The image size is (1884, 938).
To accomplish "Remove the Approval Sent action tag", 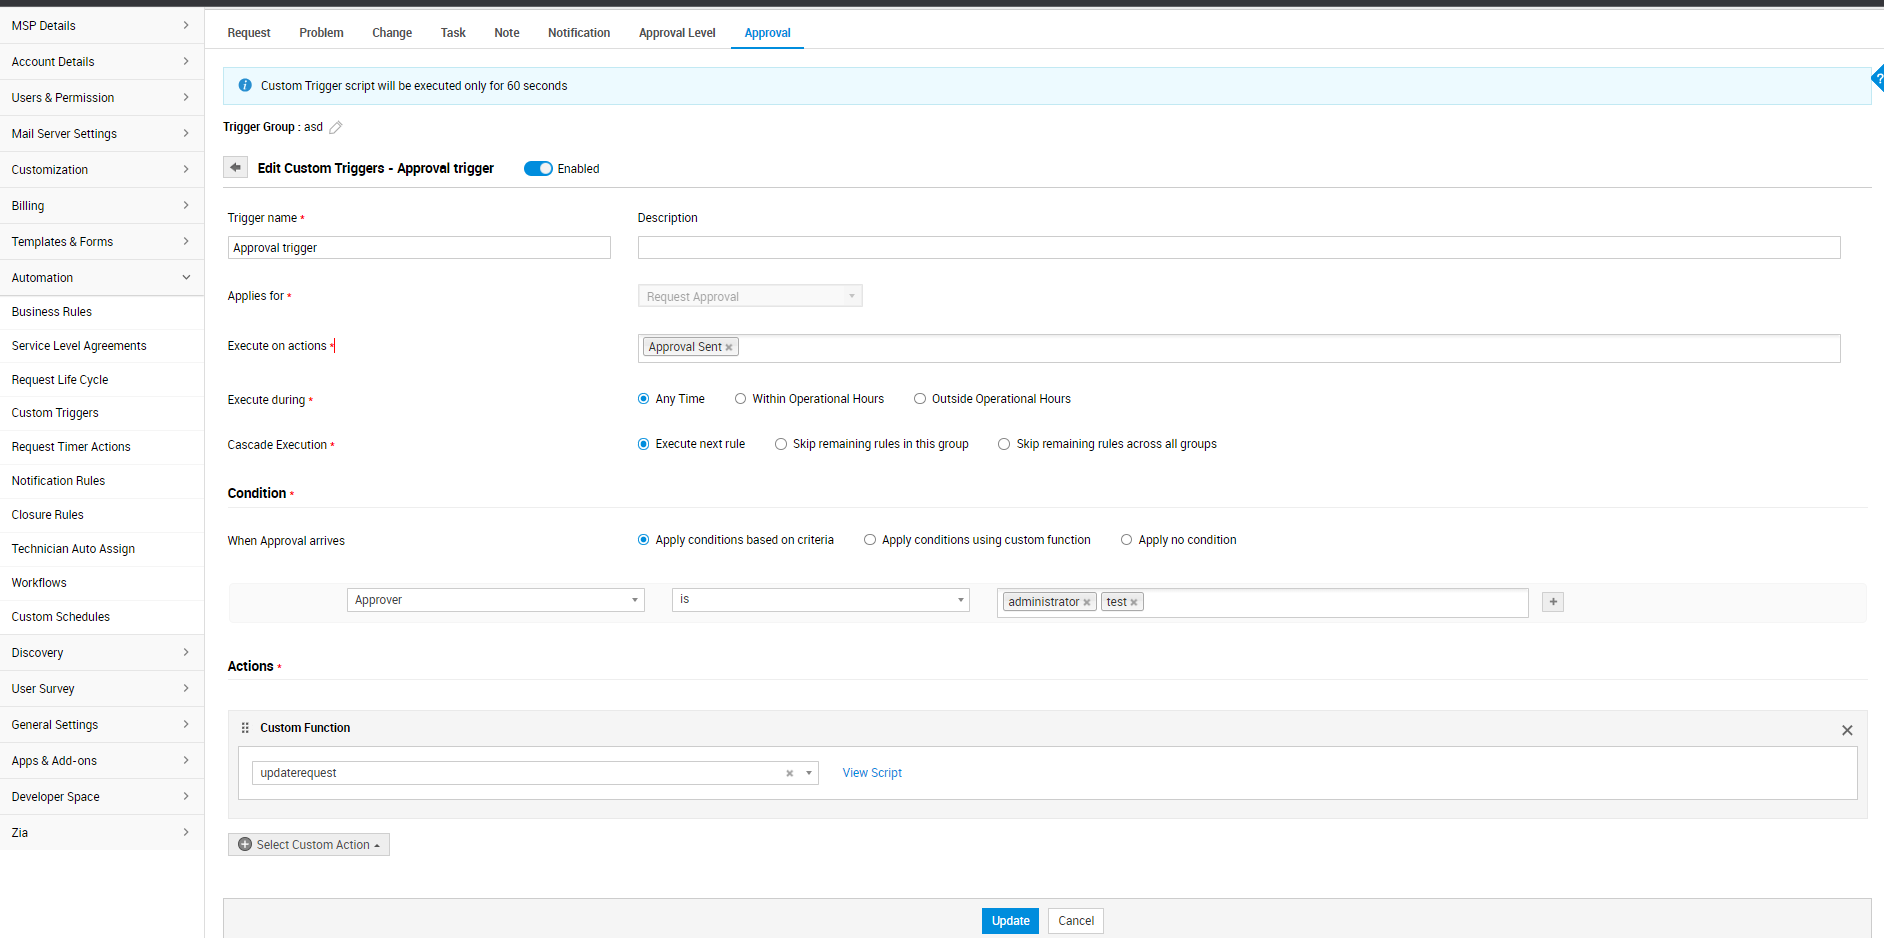I will [729, 348].
